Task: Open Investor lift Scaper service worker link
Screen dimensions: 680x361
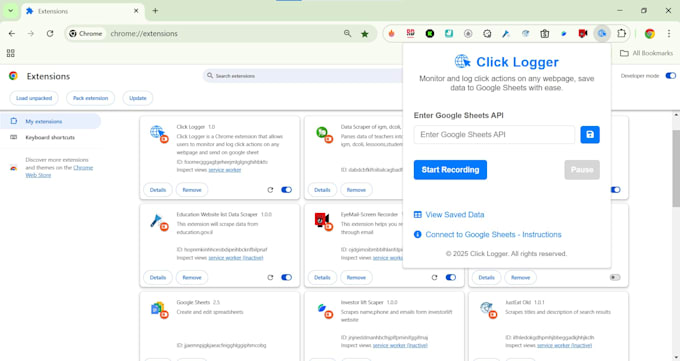Action: (x=400, y=345)
